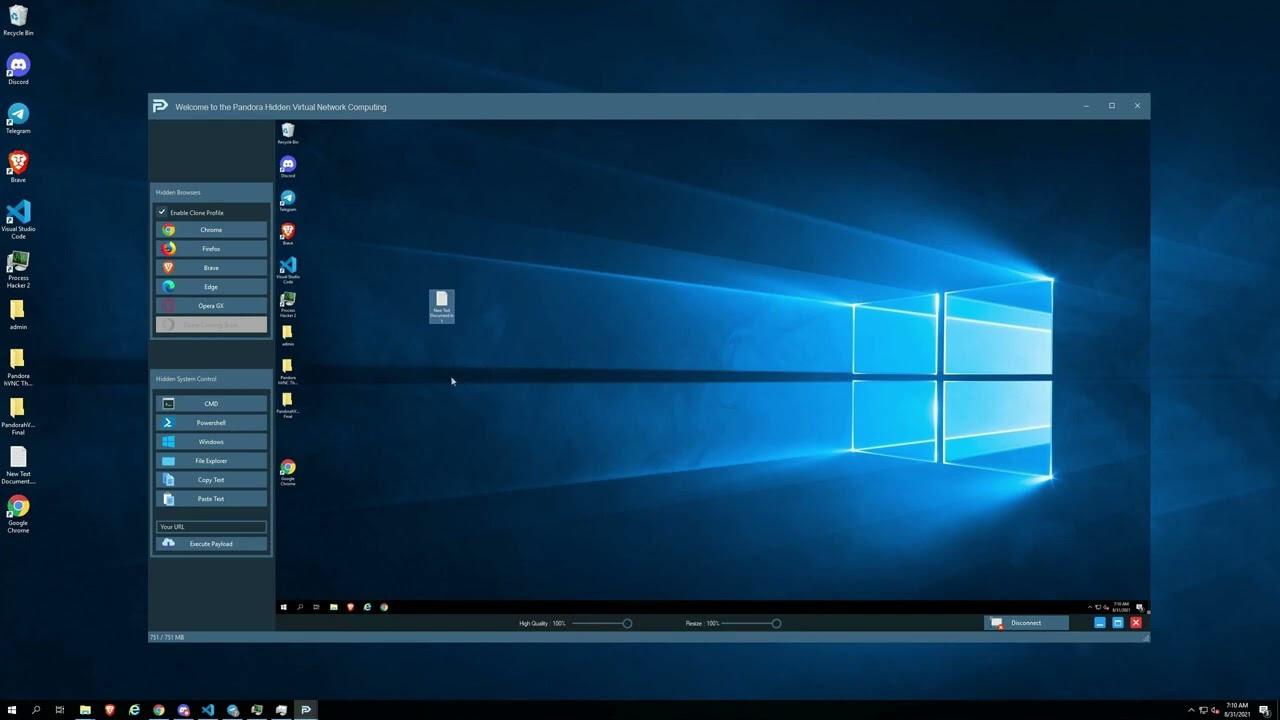Click the File Explorer panel button
The width and height of the screenshot is (1280, 720).
coord(211,461)
